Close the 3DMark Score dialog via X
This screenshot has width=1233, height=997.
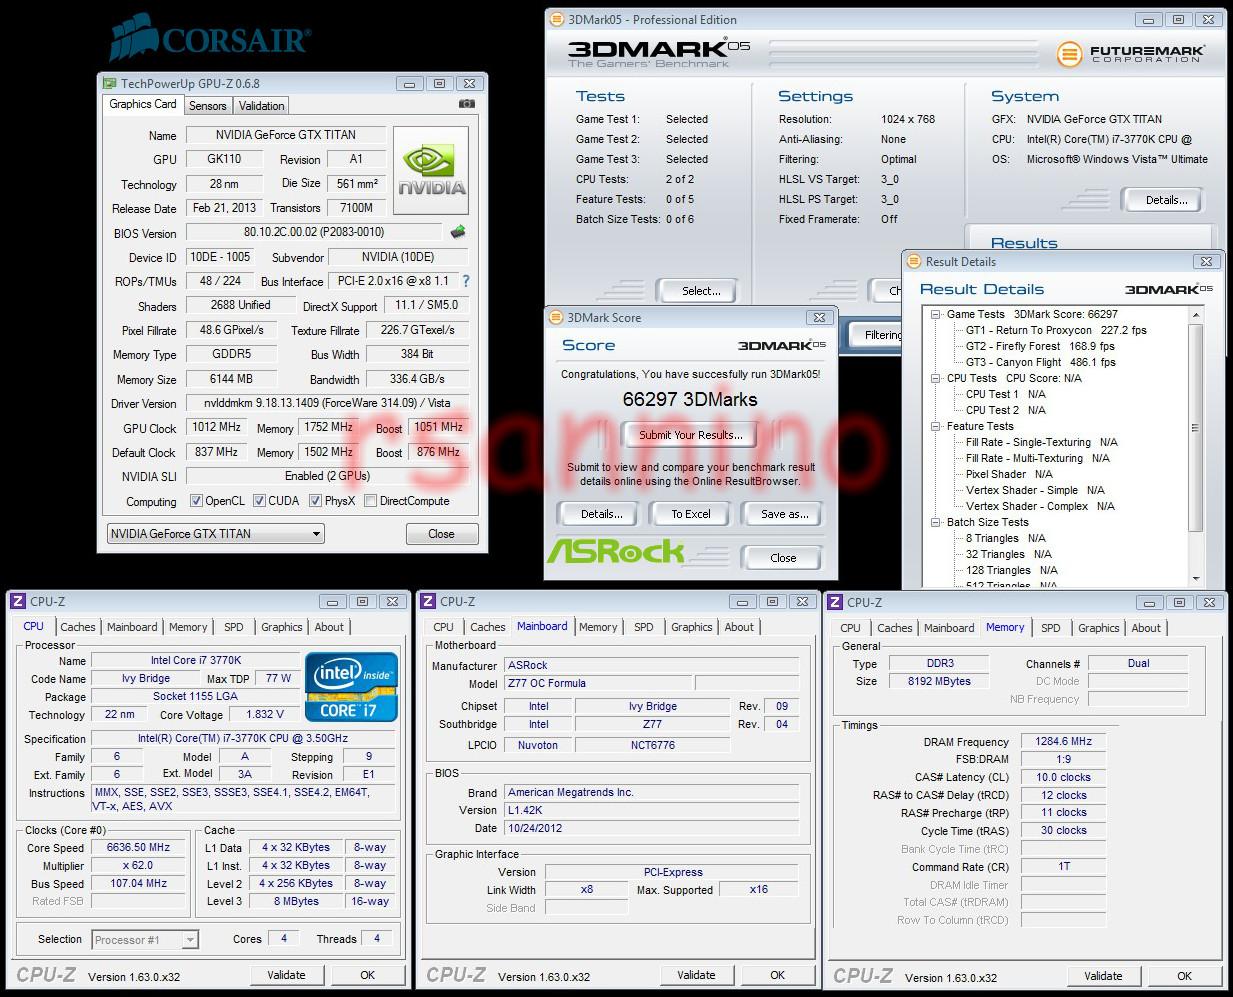click(819, 318)
